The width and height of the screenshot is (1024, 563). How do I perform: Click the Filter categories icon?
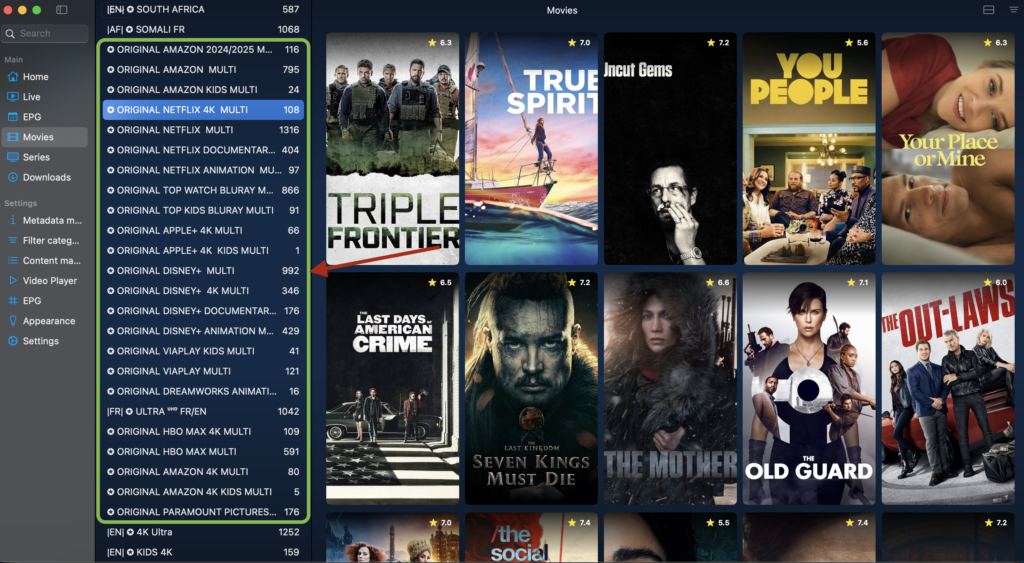(12, 240)
